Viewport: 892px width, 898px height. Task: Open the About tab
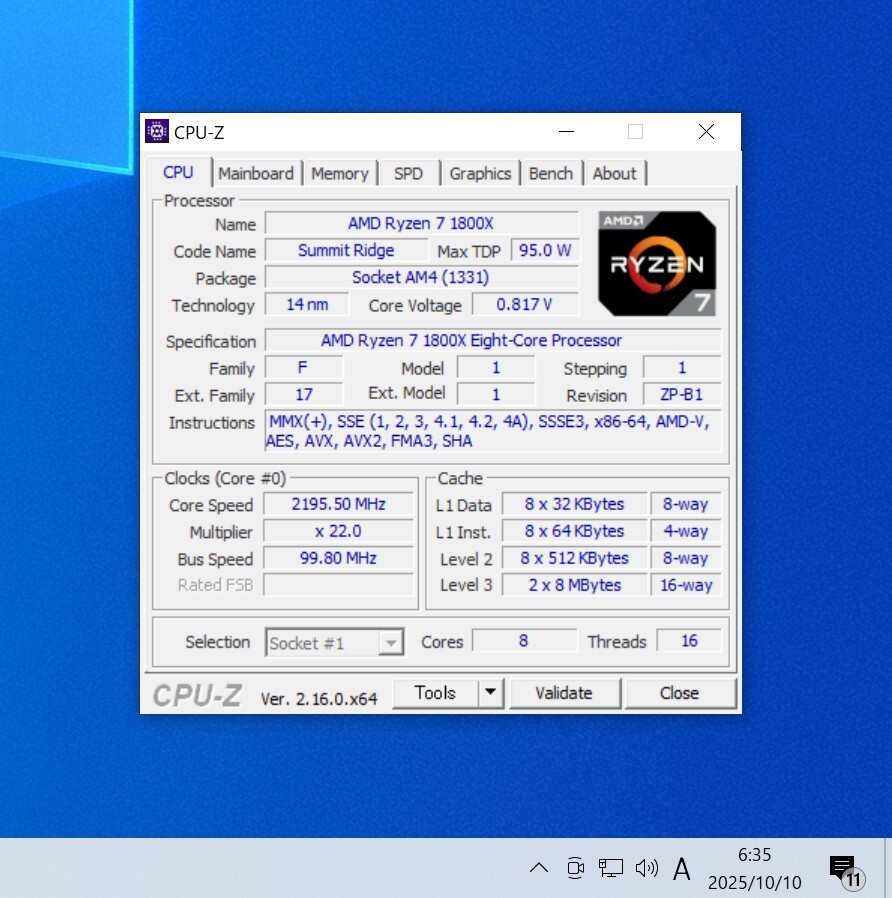(x=614, y=173)
